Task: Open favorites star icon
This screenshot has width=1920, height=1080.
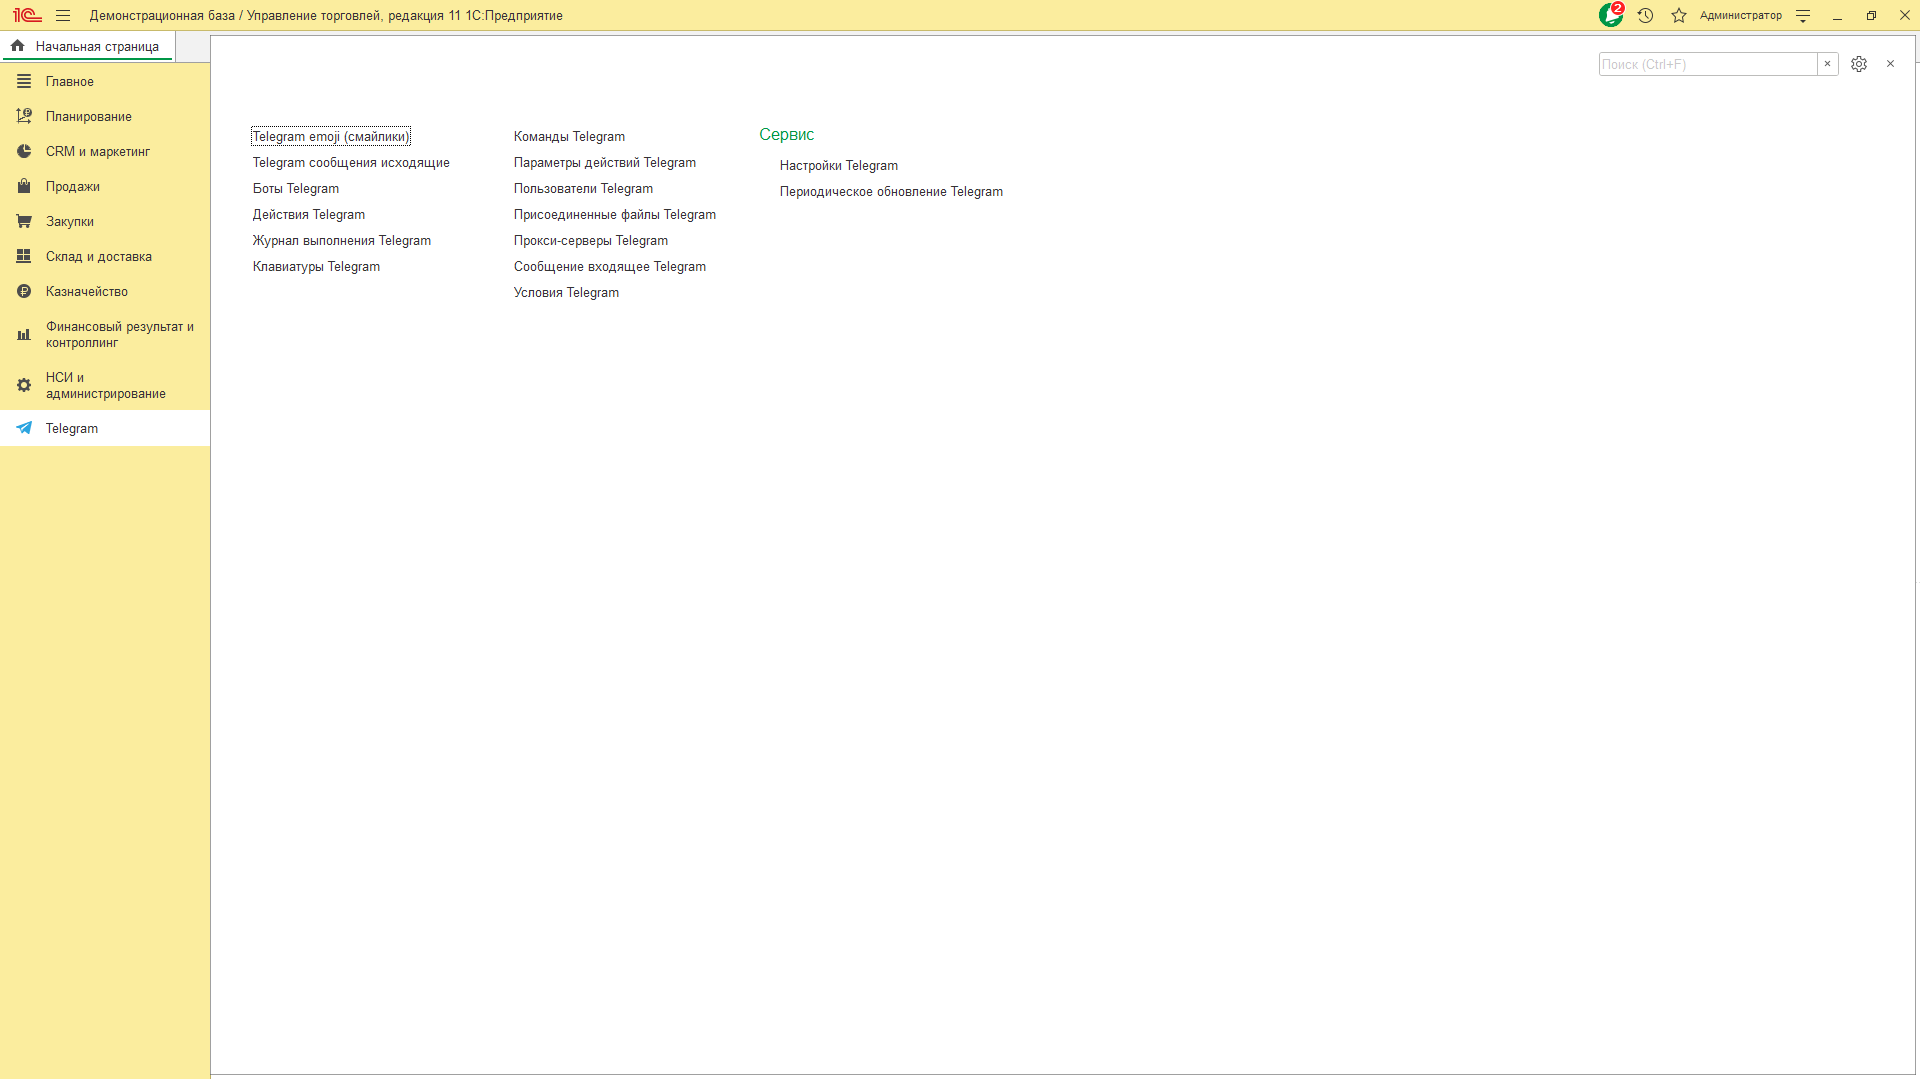Action: [1679, 15]
